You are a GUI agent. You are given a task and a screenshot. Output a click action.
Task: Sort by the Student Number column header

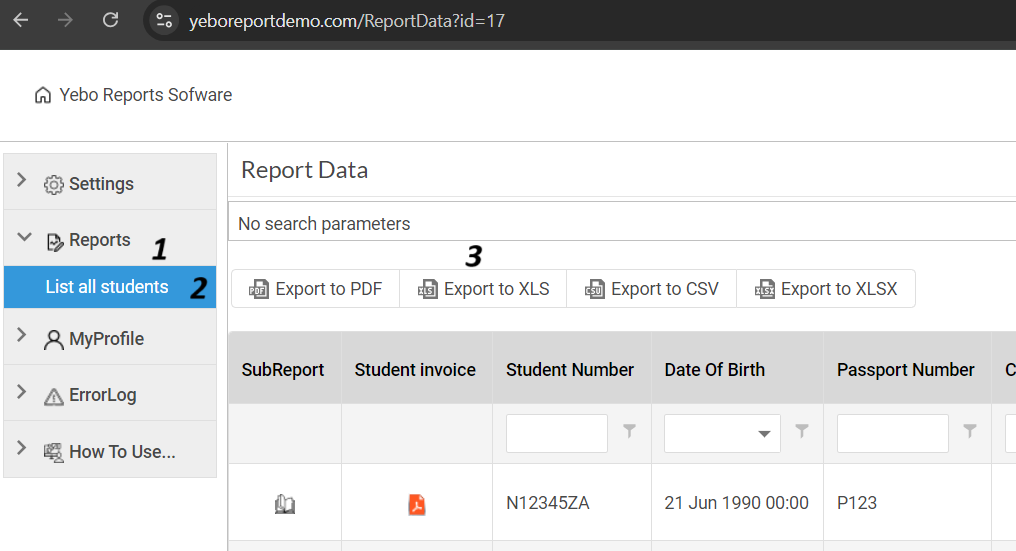[x=572, y=369]
